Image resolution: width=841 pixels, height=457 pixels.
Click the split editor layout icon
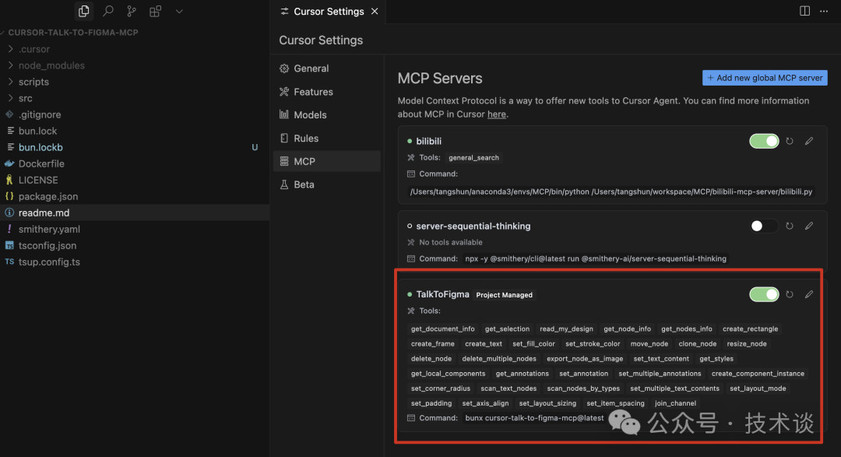point(805,11)
